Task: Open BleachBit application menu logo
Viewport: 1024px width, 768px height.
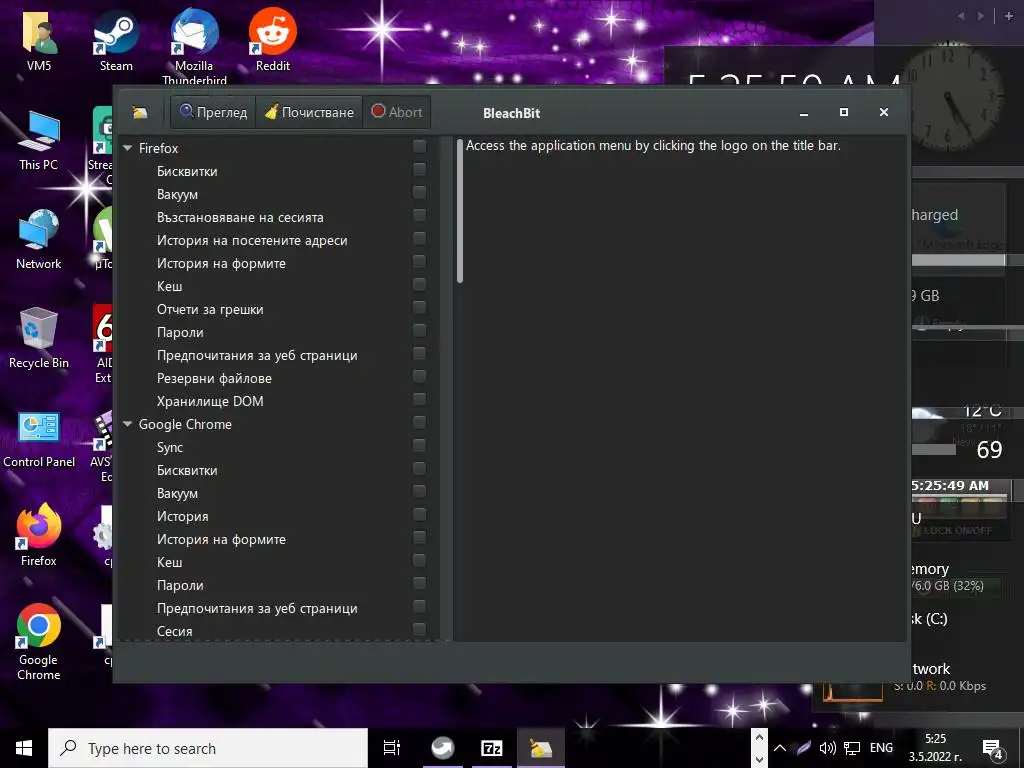Action: [x=140, y=112]
